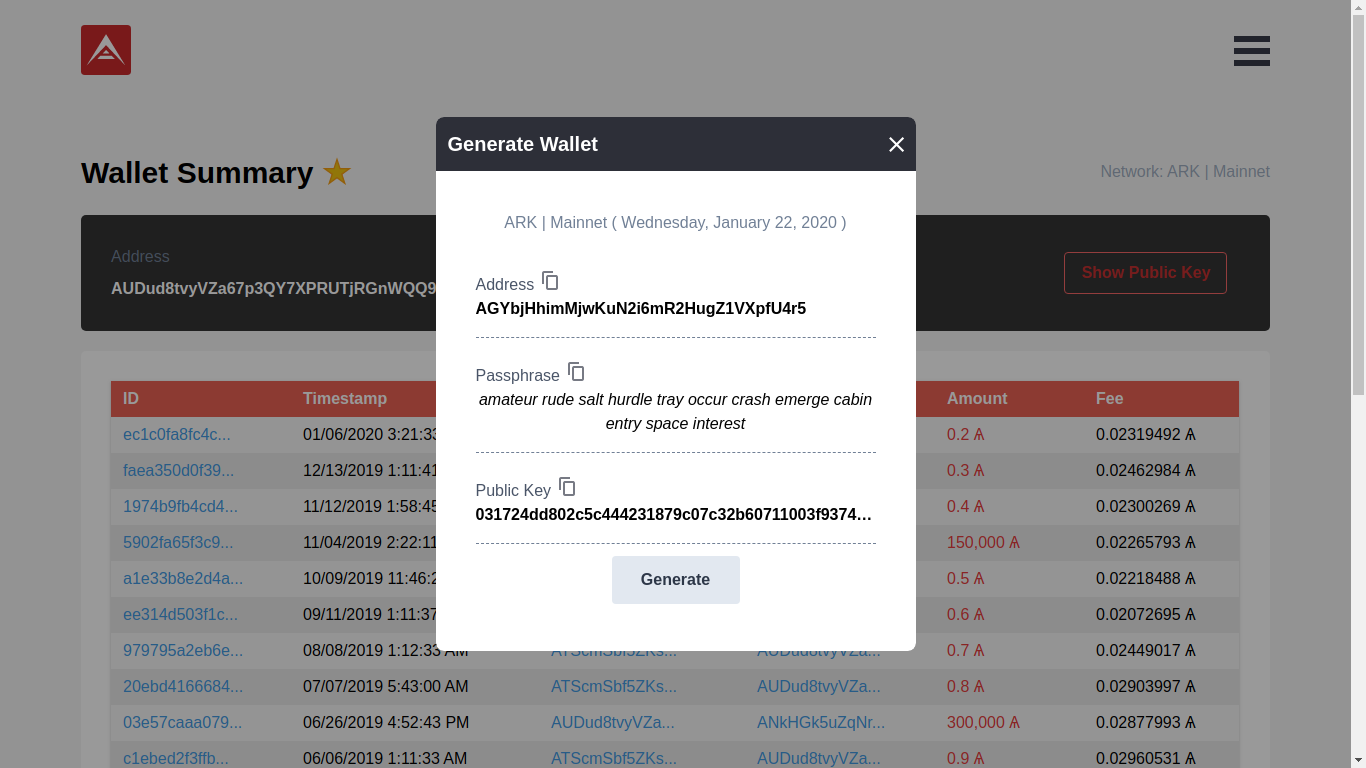Open sender ATScmSbf5ZKs... in 07/07/2019 row
This screenshot has width=1366, height=768.
point(614,687)
